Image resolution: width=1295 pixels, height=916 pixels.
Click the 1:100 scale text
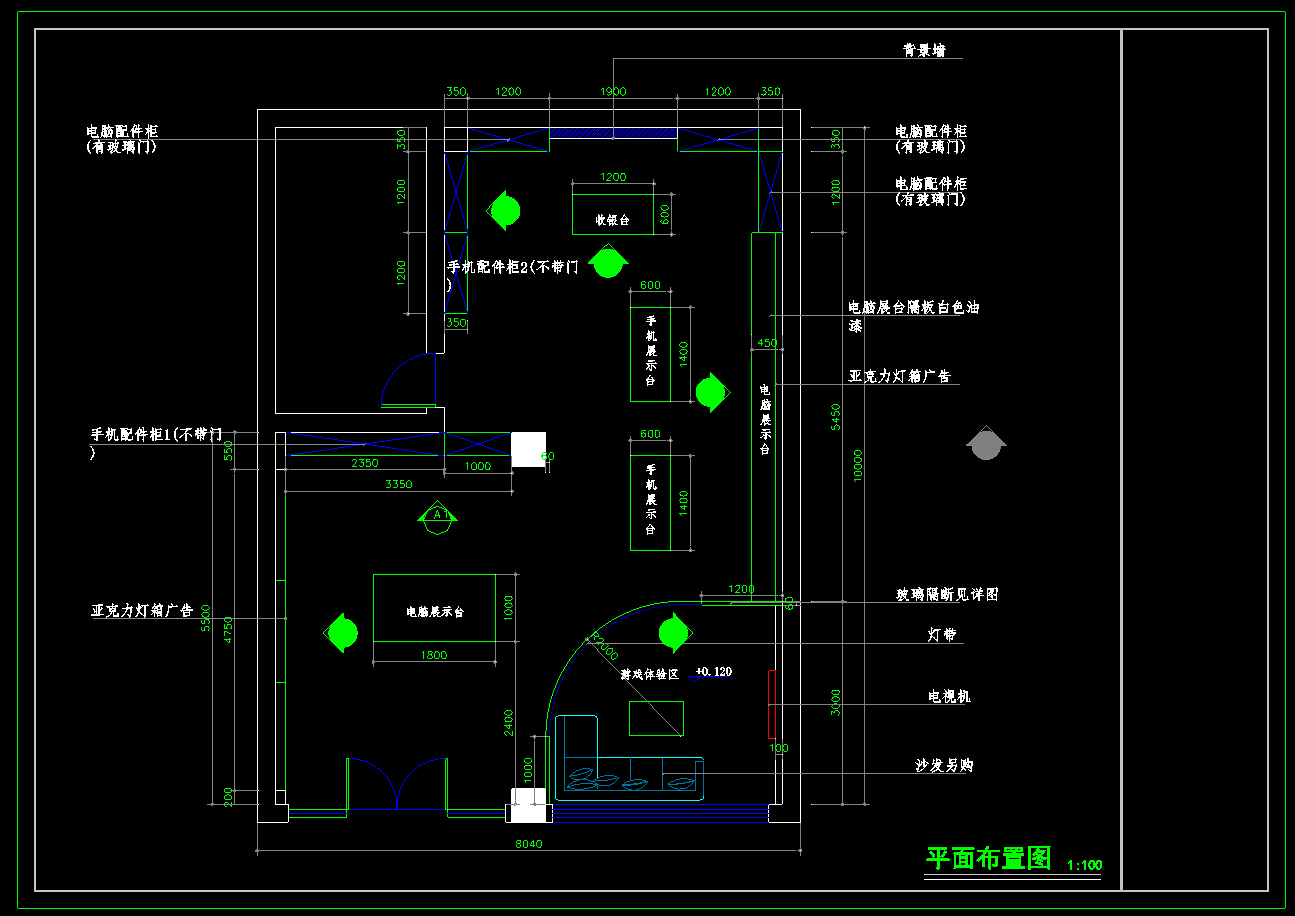pos(1085,865)
